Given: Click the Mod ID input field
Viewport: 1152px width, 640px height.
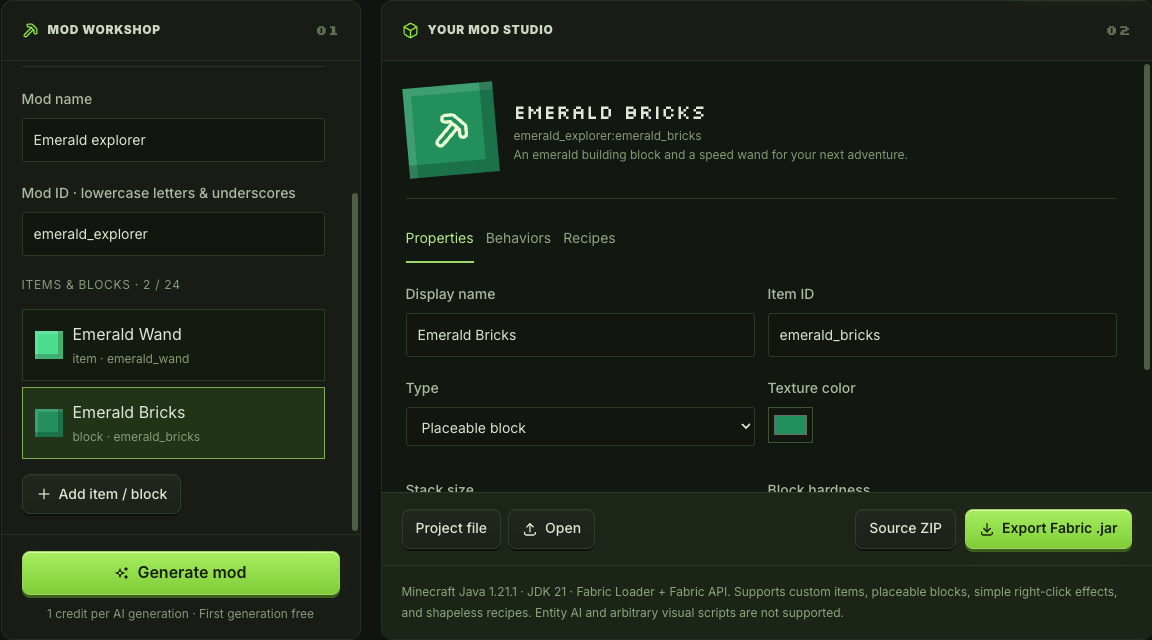Looking at the screenshot, I should pos(173,234).
